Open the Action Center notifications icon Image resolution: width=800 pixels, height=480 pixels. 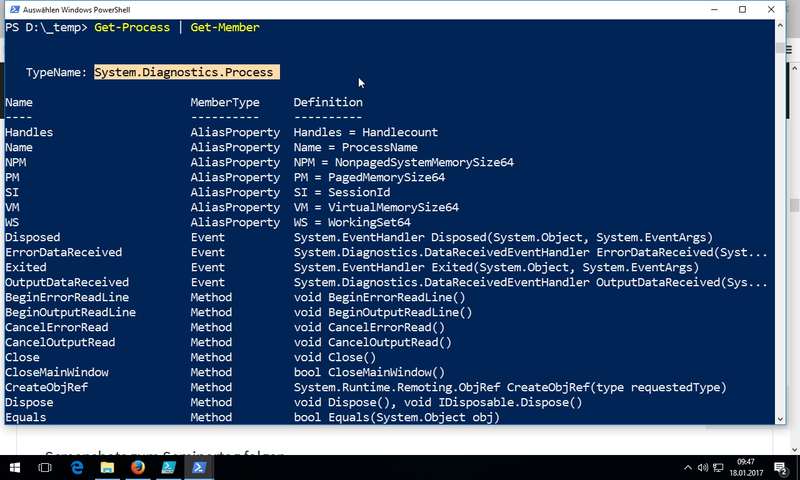tap(780, 467)
